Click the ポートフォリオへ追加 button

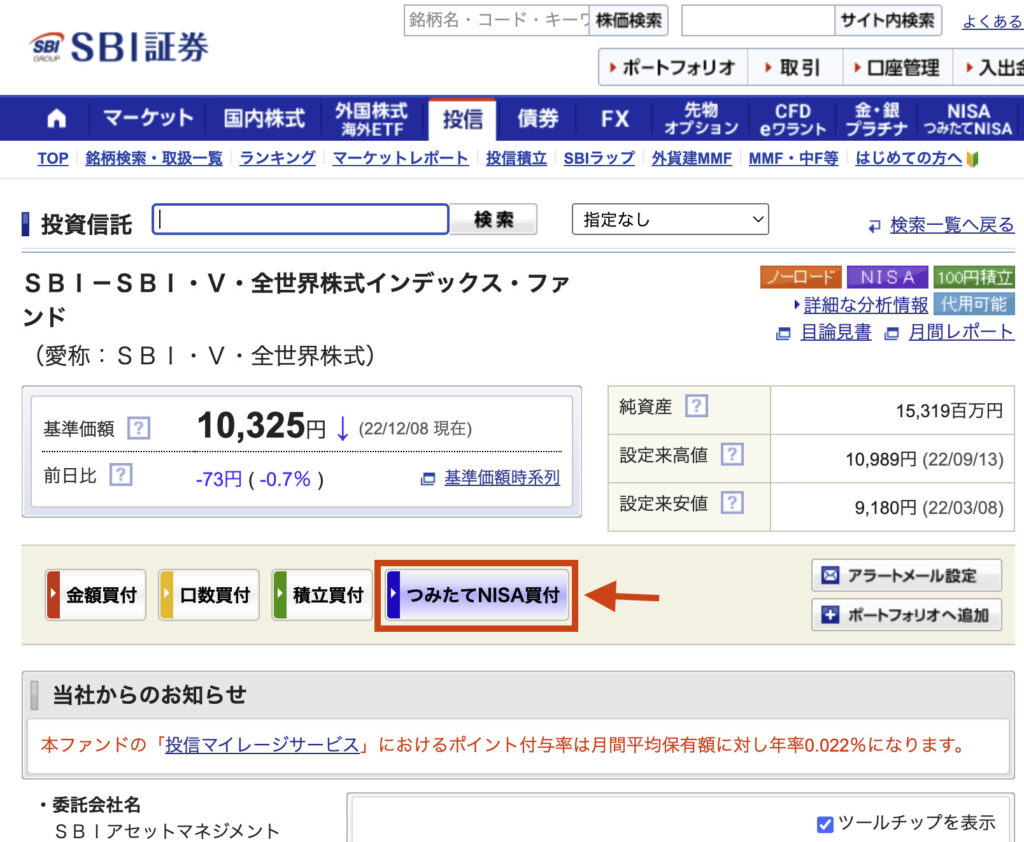pos(906,615)
